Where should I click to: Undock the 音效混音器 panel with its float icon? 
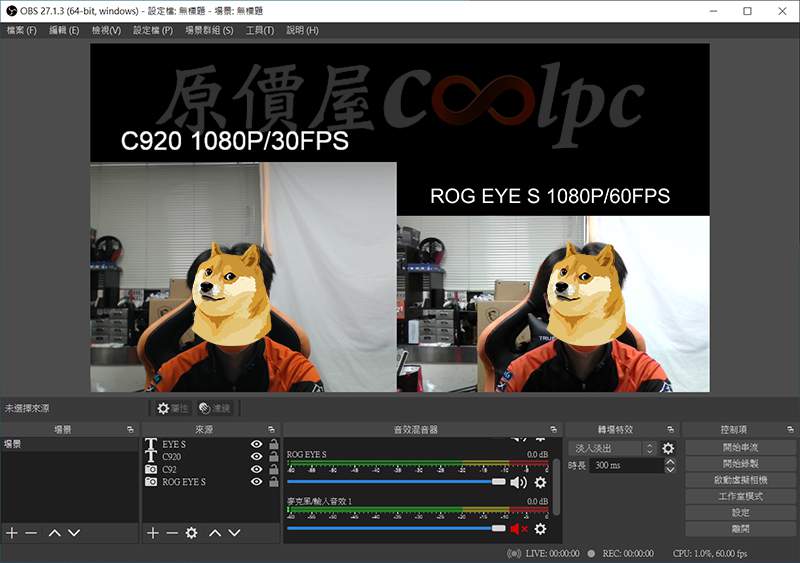click(554, 430)
